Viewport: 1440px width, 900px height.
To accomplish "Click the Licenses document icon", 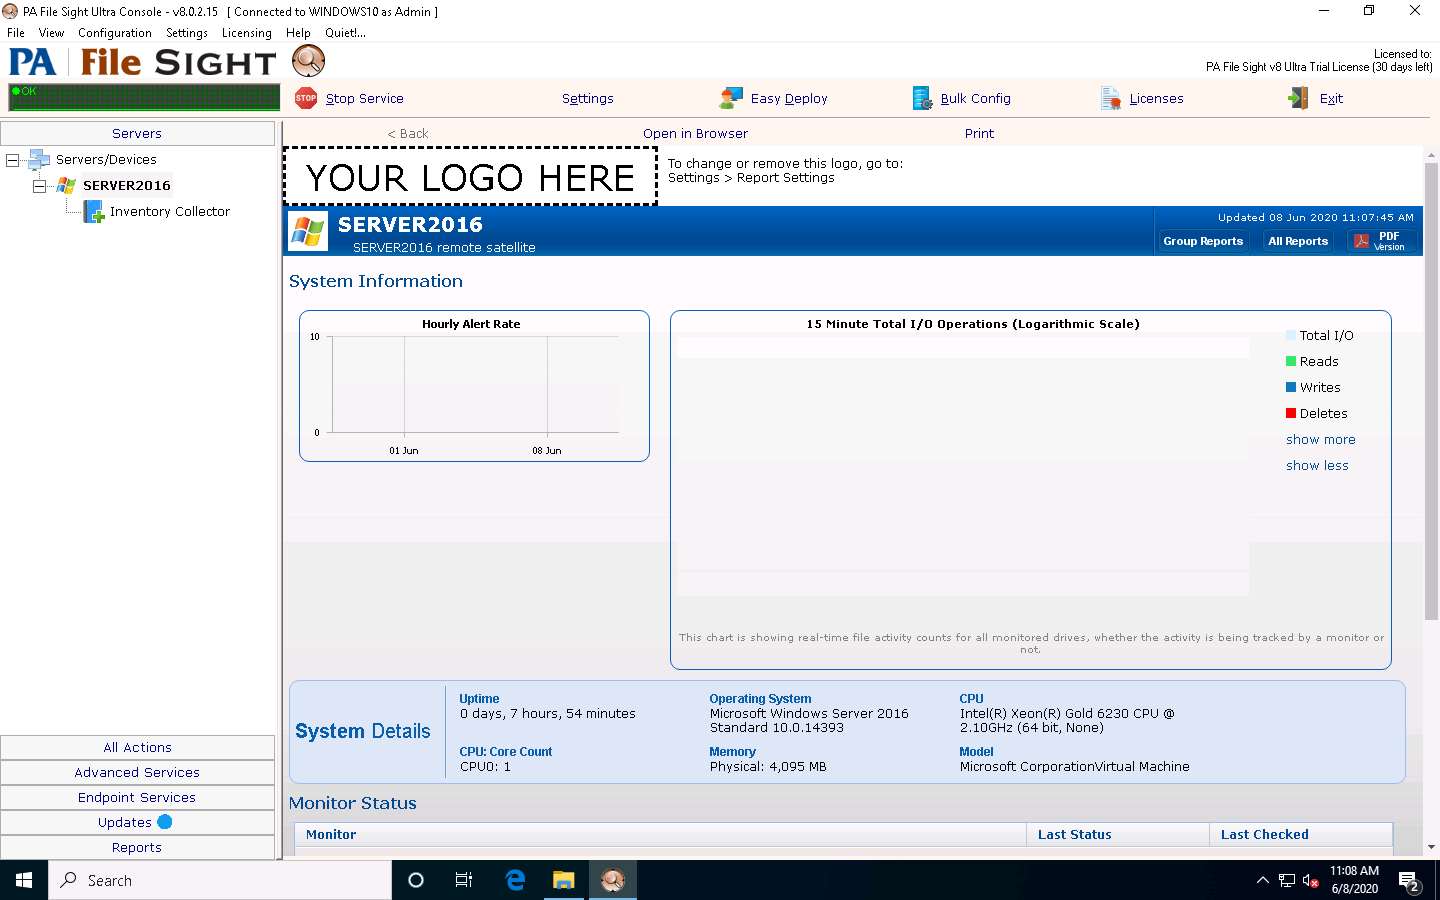I will point(1111,98).
